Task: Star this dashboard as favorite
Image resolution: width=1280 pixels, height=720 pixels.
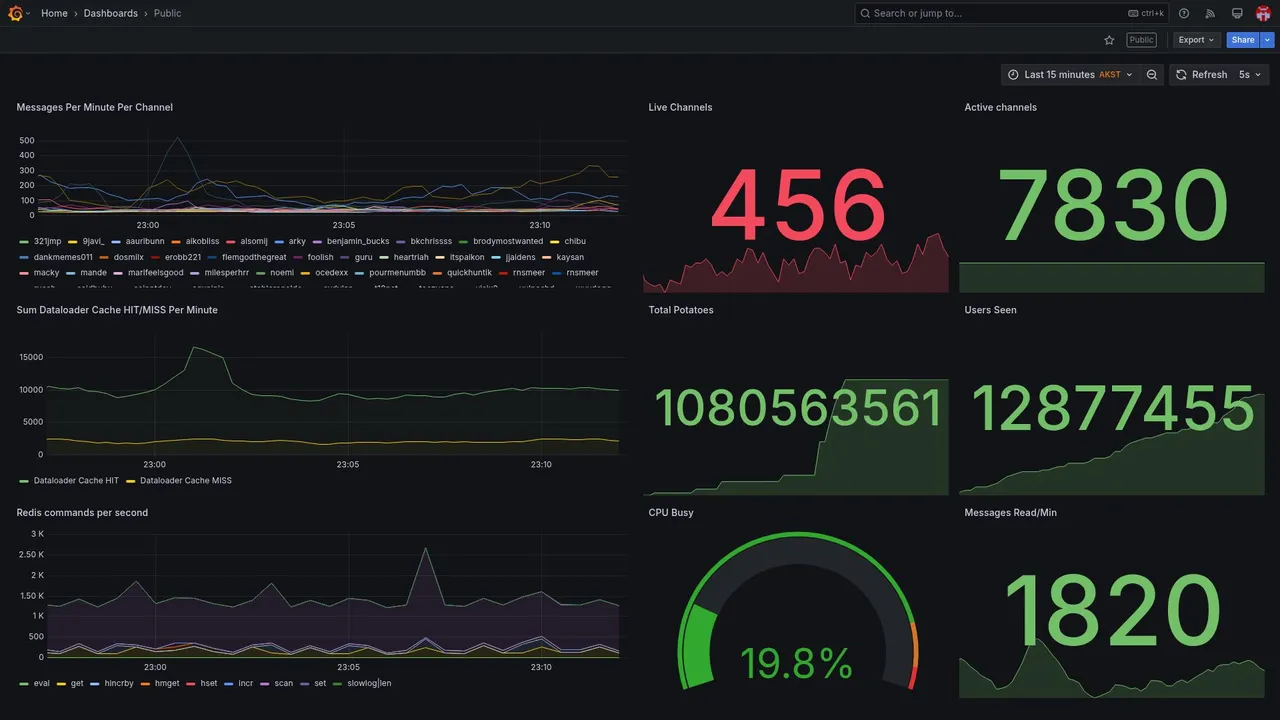Action: point(1109,40)
